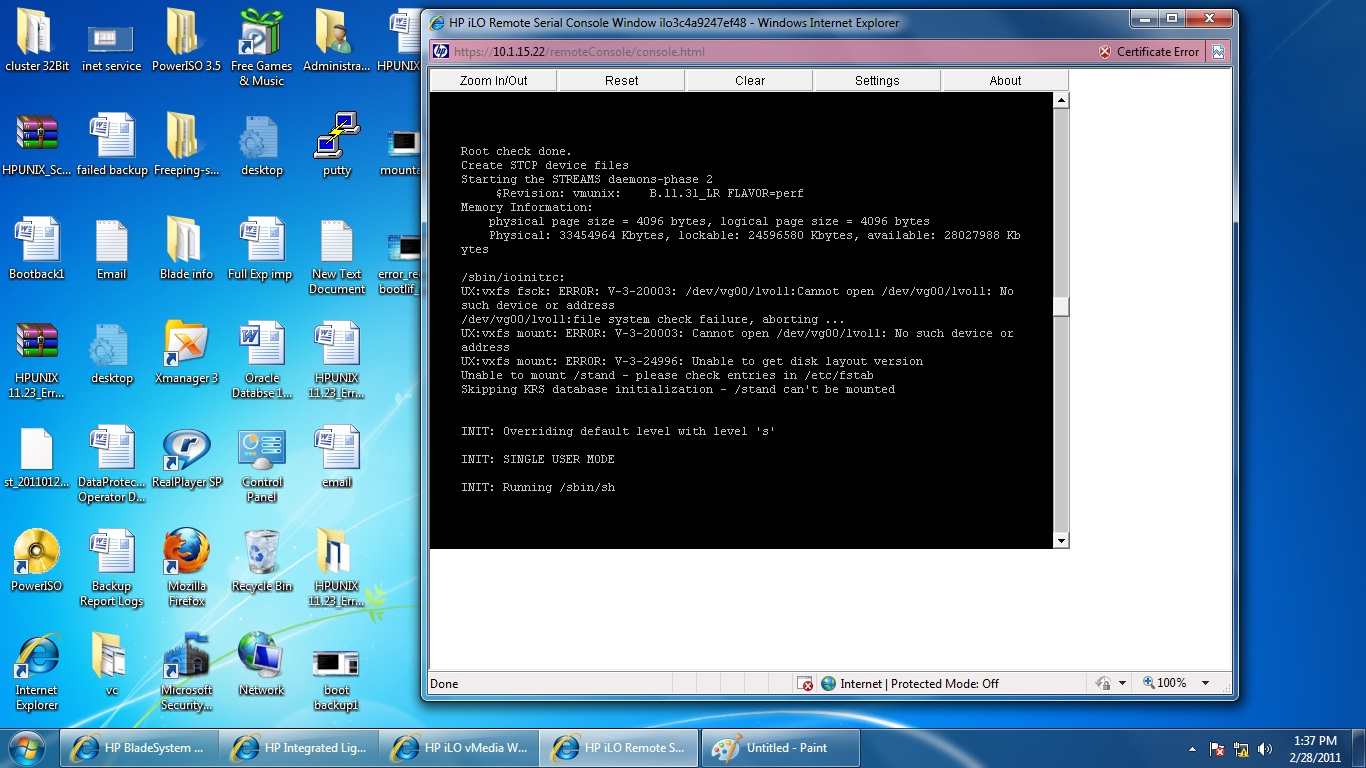
Task: Open the console Settings
Action: pos(877,81)
